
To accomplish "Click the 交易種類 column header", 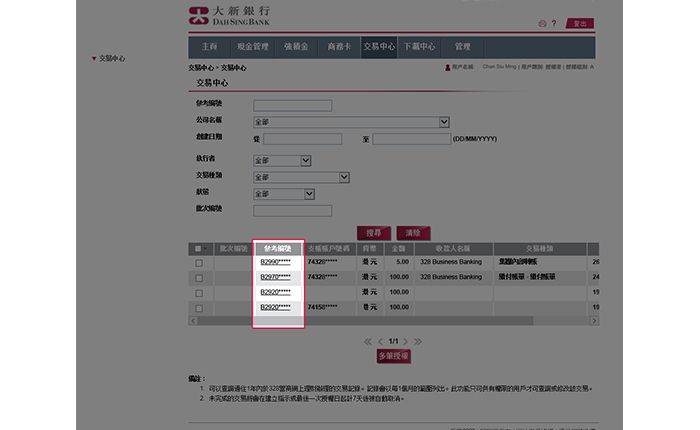I will [539, 249].
